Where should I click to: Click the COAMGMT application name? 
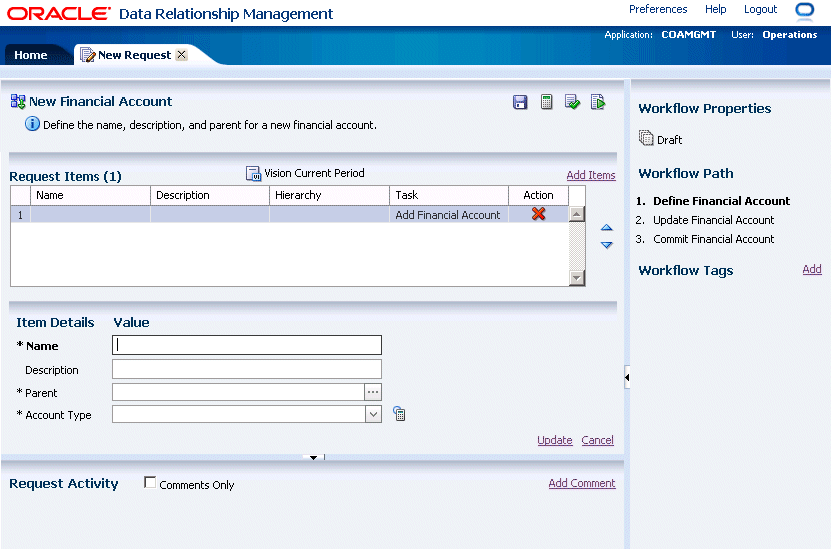[688, 34]
